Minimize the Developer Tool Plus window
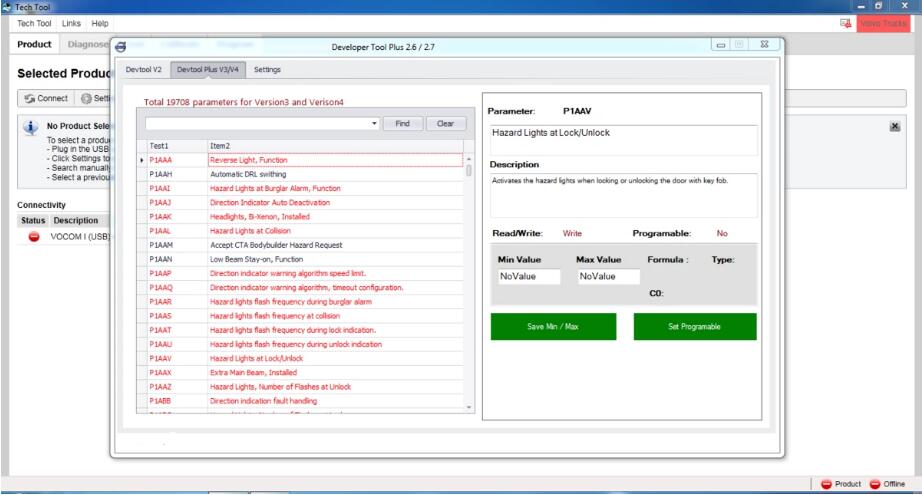 [720, 45]
